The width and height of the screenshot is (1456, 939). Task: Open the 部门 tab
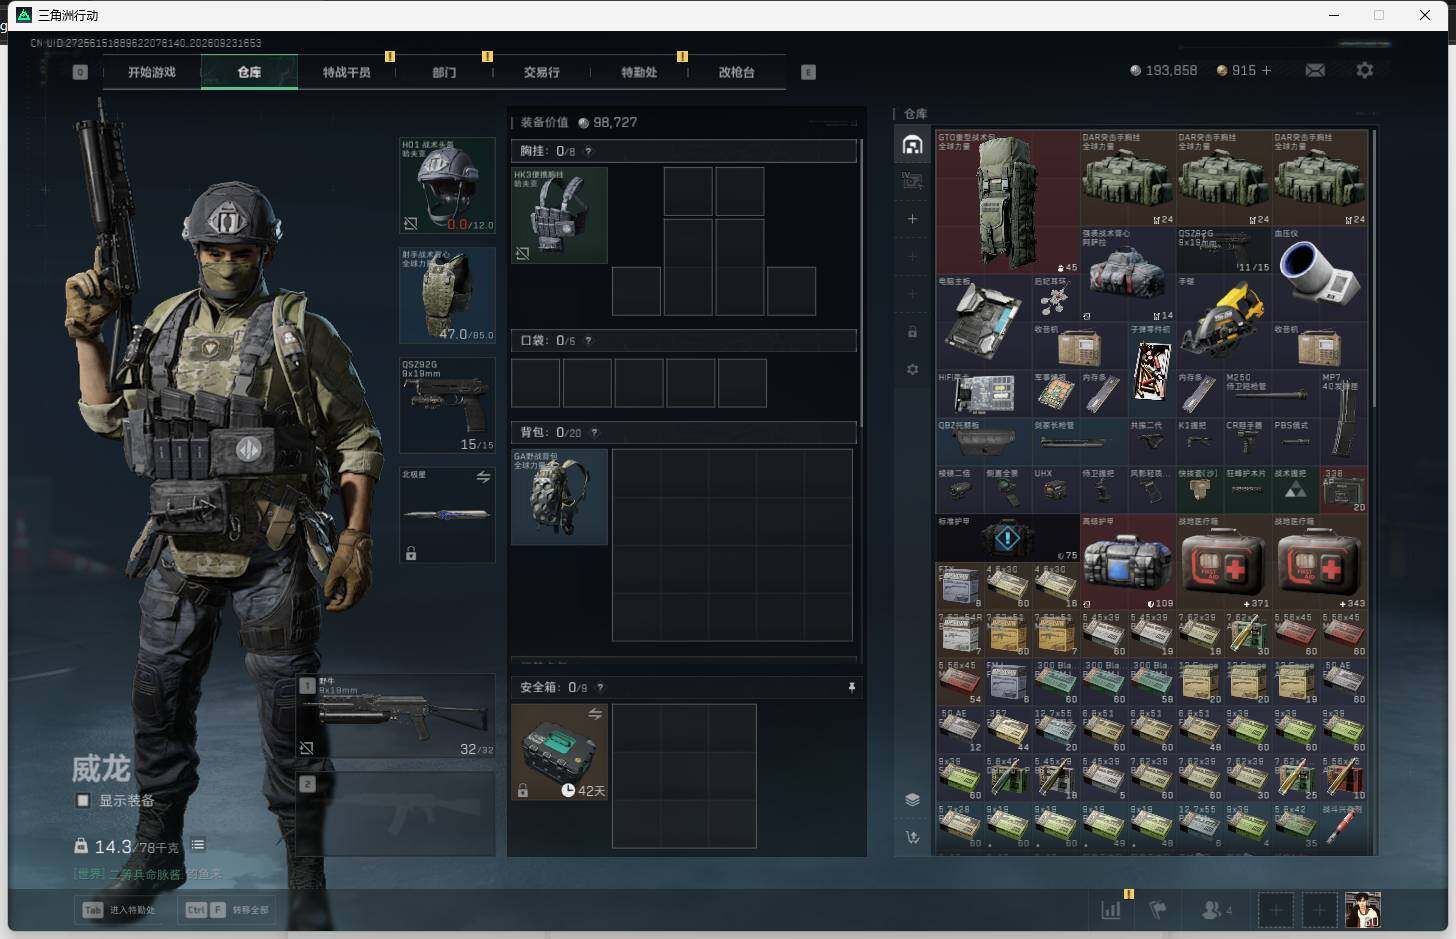point(444,72)
